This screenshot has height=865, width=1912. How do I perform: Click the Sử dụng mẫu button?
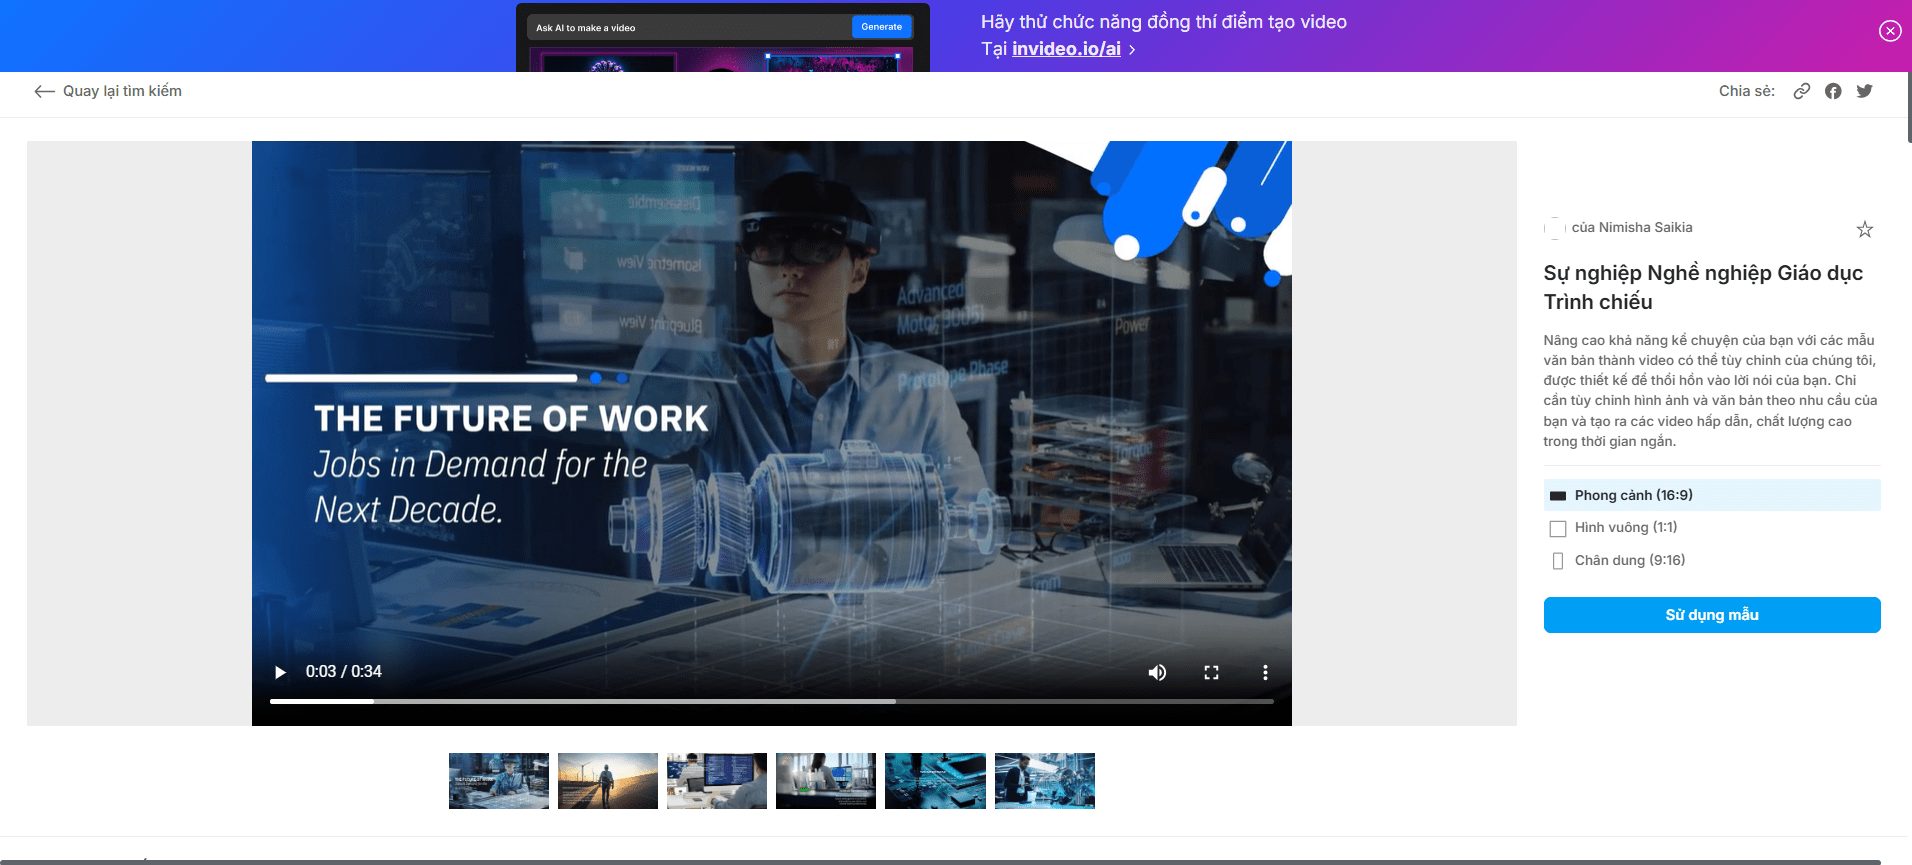click(x=1711, y=615)
